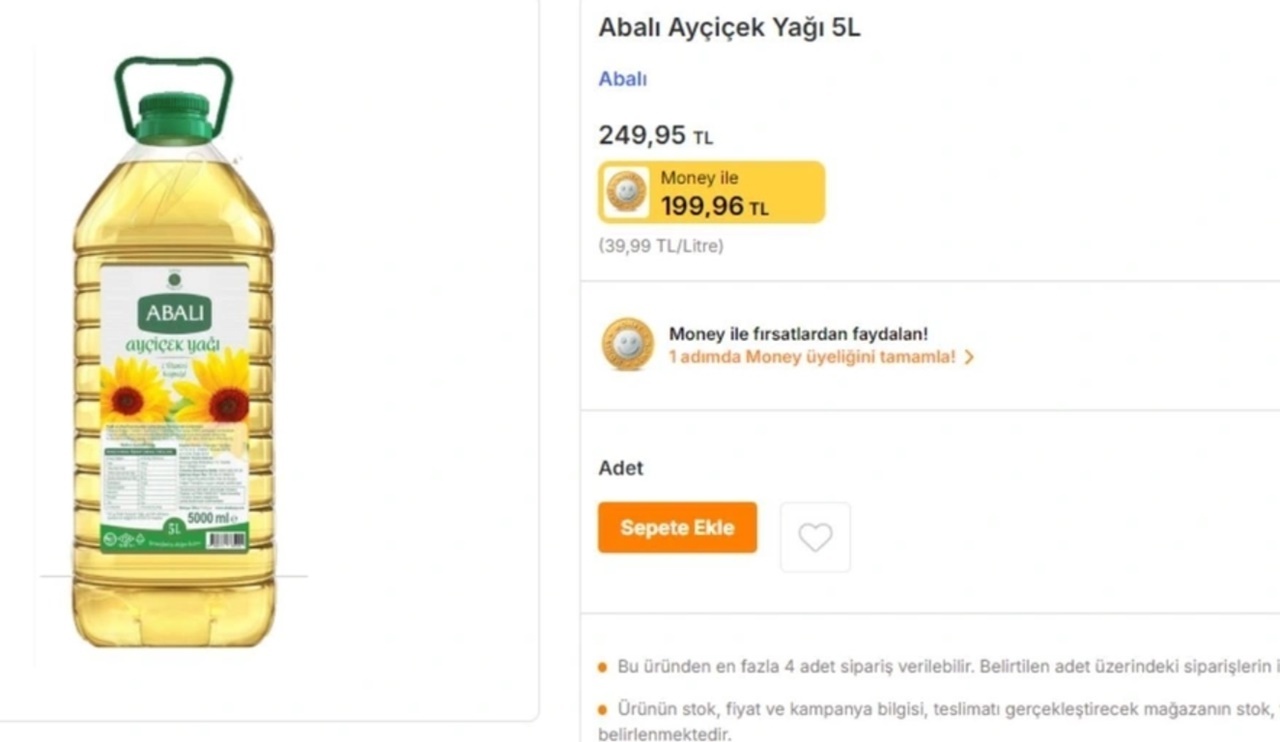Click the per-litre price '(39,99 TL/Litre)'
Image resolution: width=1280 pixels, height=742 pixels.
click(x=660, y=245)
